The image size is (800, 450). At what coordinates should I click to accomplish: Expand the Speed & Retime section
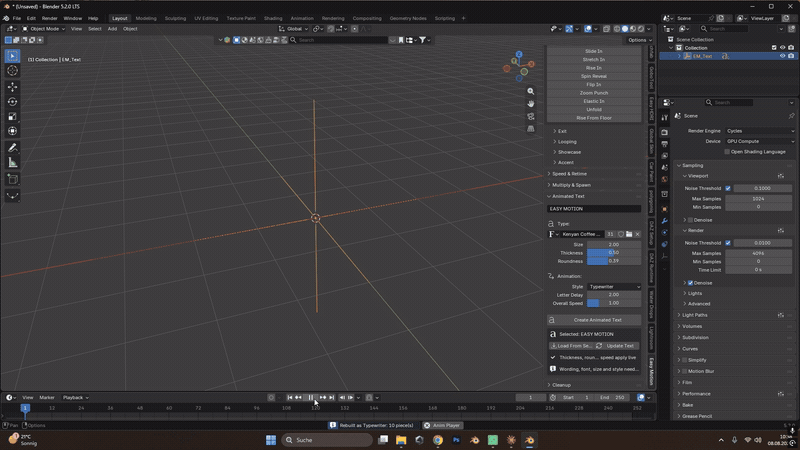click(x=569, y=174)
